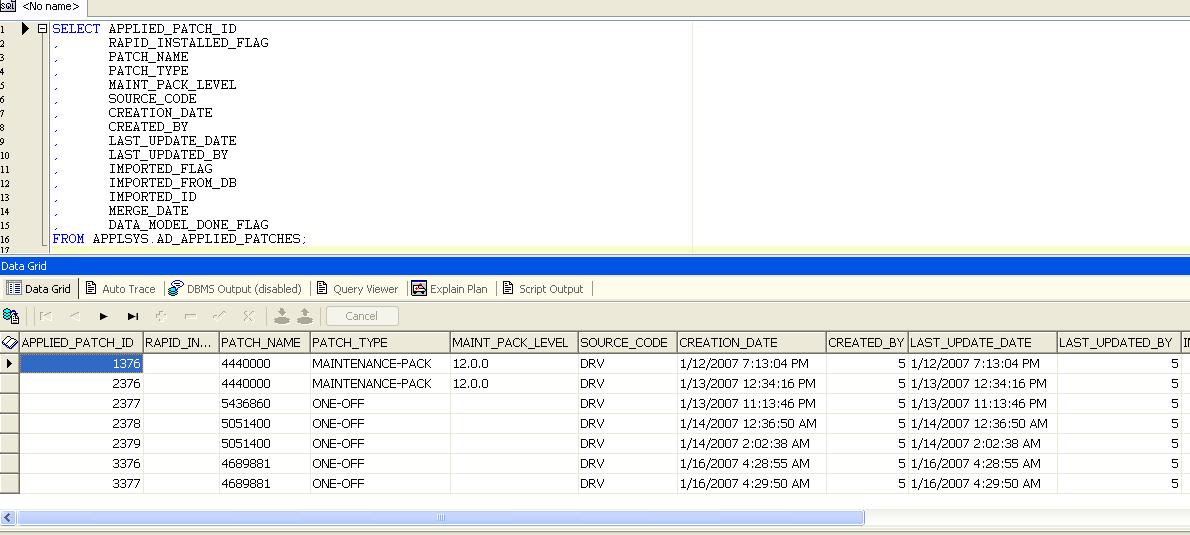Select cell with APPLIED_PATCH_ID 2379
Viewport: 1190px width, 535px height.
coord(81,443)
